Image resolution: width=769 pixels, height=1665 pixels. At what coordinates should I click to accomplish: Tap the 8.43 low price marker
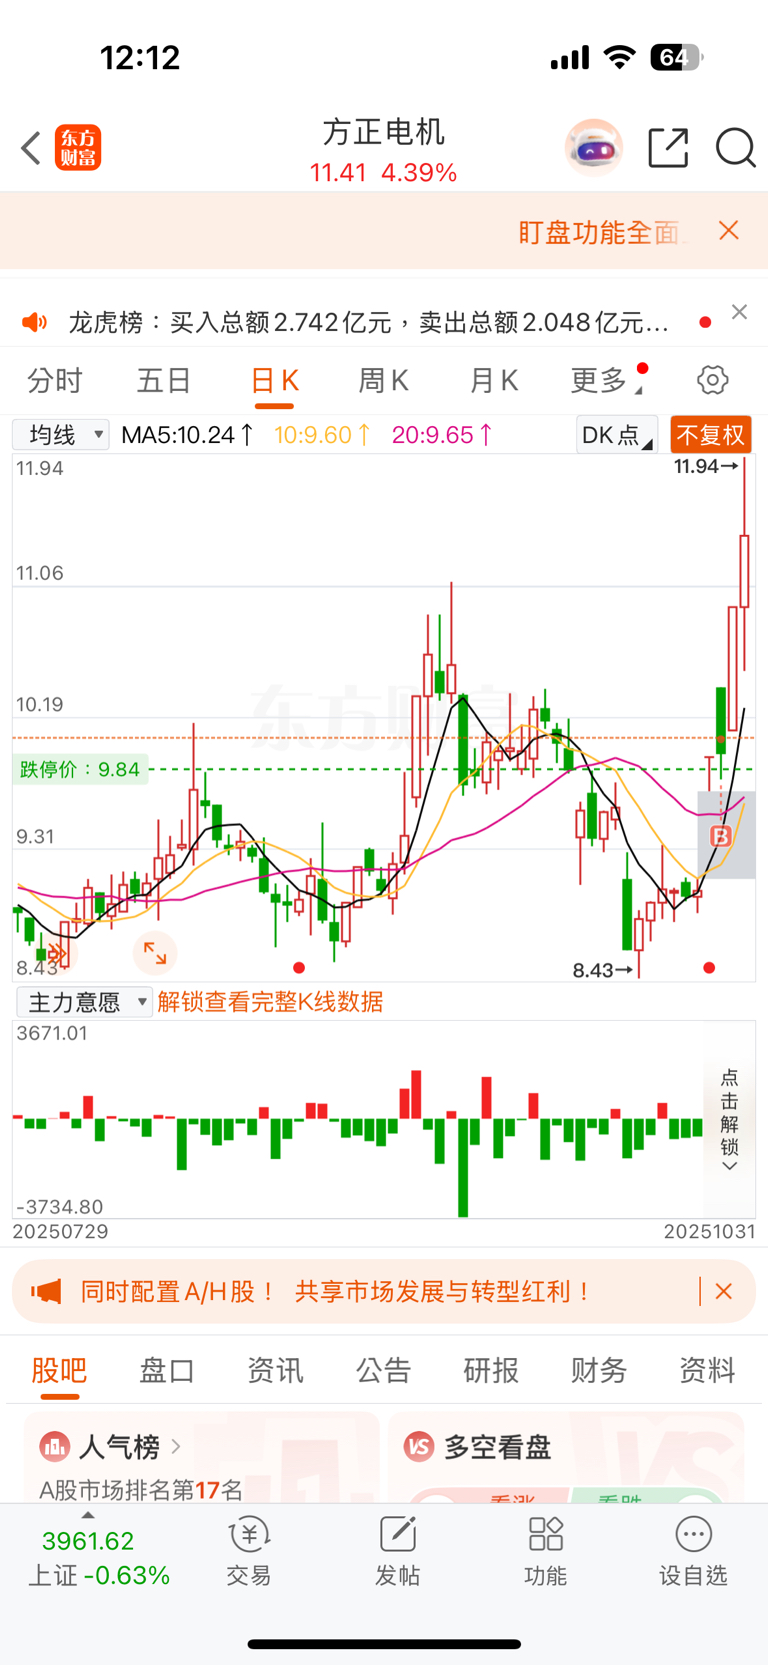[x=603, y=970]
